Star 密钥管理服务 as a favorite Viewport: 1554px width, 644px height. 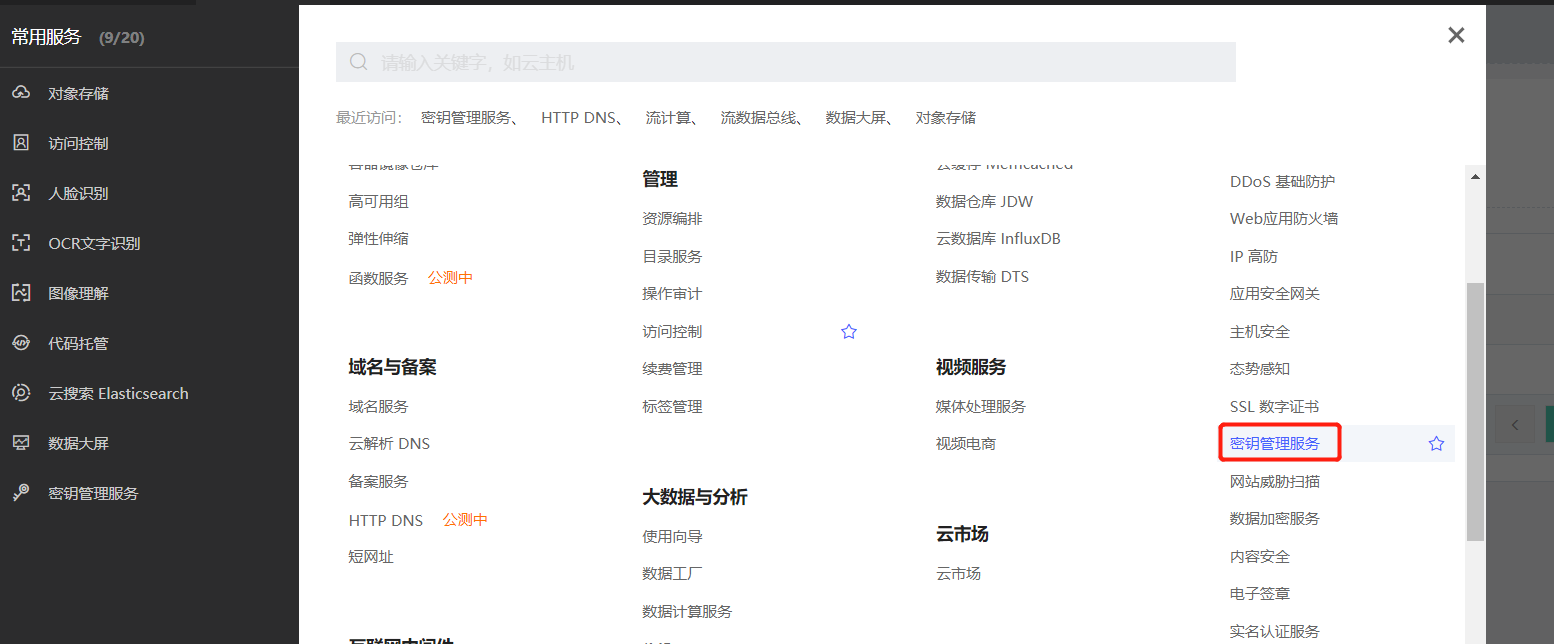pos(1436,442)
